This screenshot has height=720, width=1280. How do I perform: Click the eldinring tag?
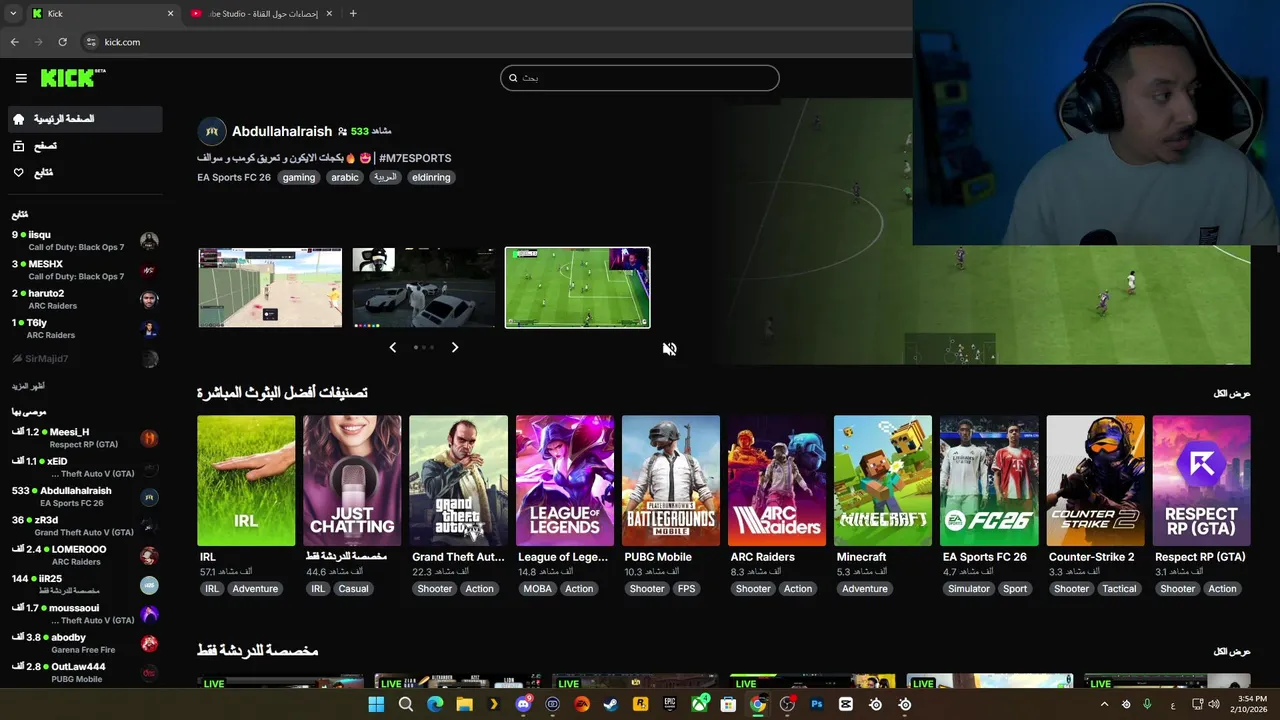click(431, 177)
